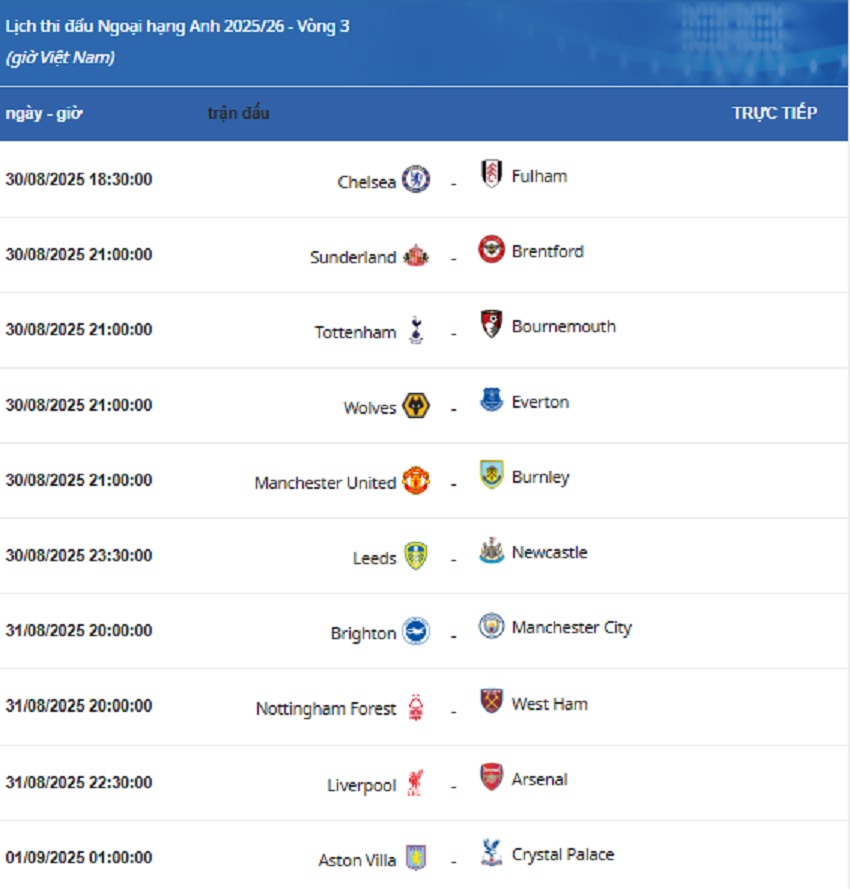
Task: Select the Newcastle club crest
Action: click(x=491, y=550)
